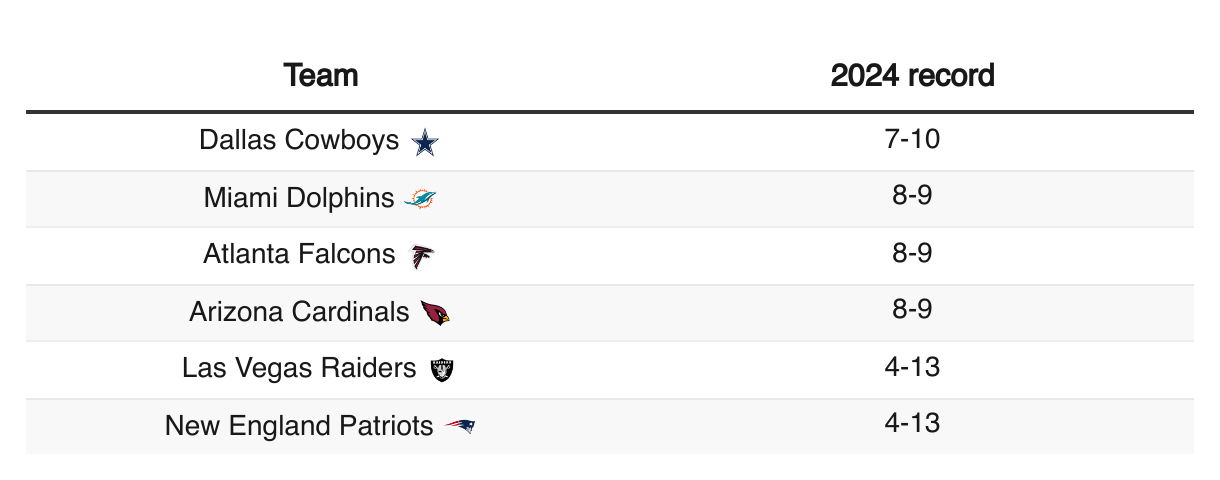Click the Raiders 4-13 record cell
1220x480 pixels.
tap(912, 369)
